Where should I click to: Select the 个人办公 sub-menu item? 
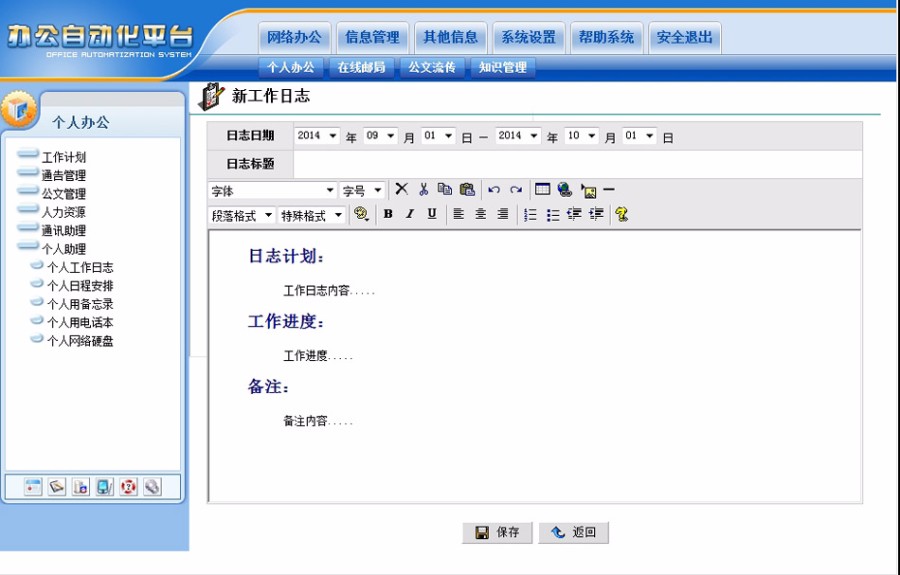[x=291, y=67]
